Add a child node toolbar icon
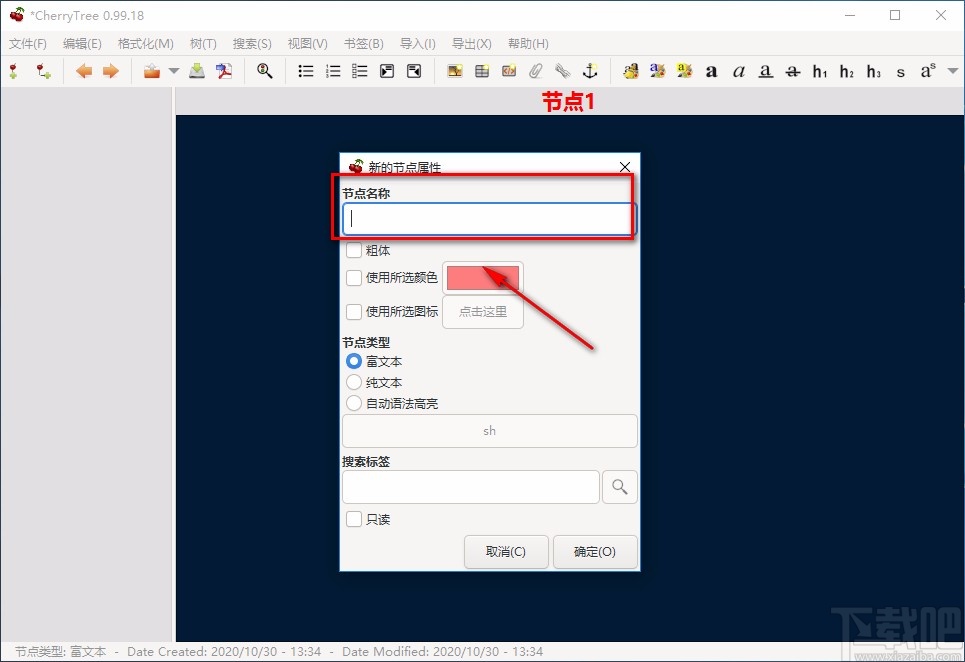 click(x=43, y=71)
